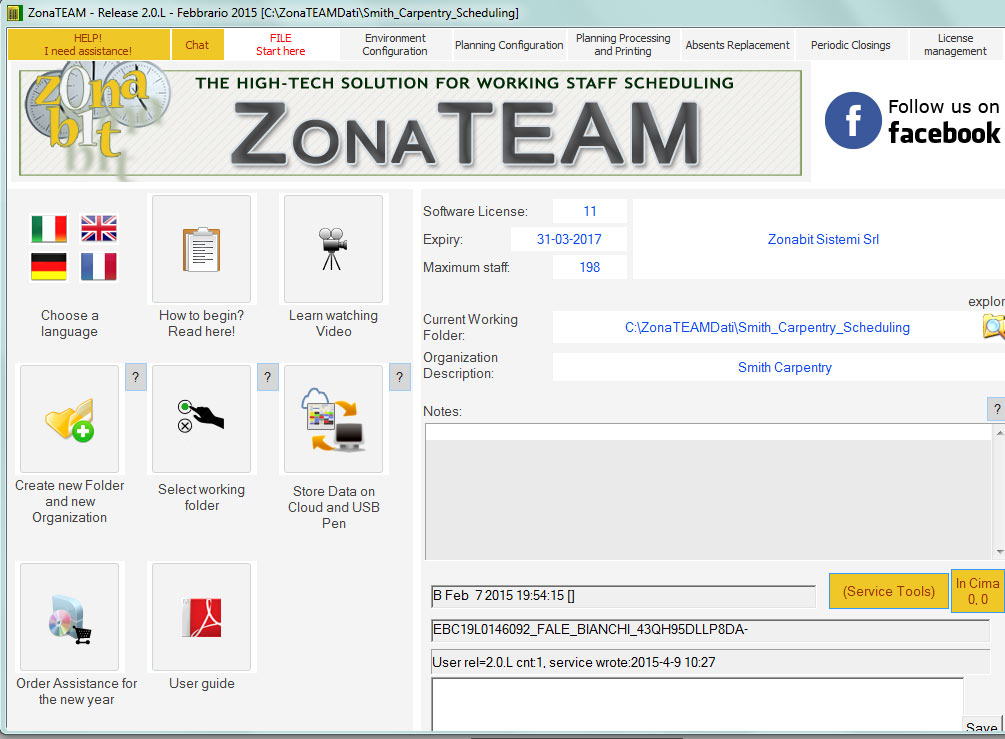Click the Create new Folder and new Organization label

(x=69, y=501)
